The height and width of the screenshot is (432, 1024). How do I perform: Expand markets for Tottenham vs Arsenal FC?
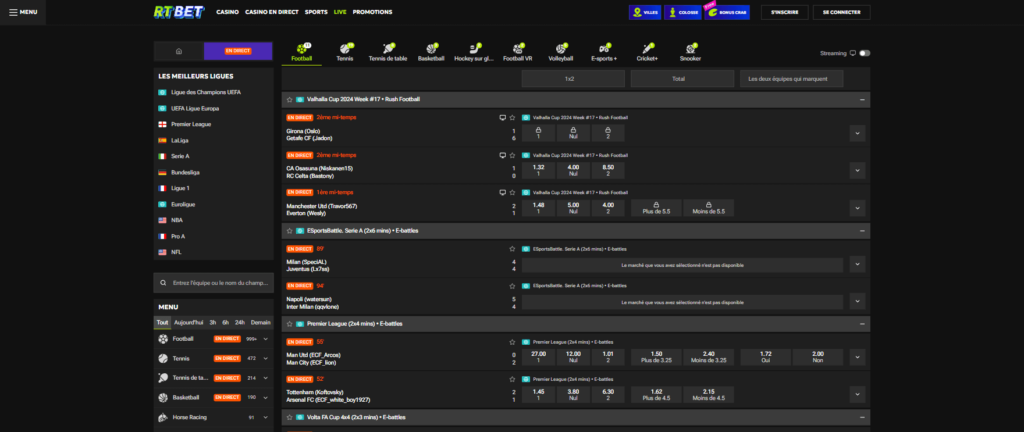[x=857, y=395]
